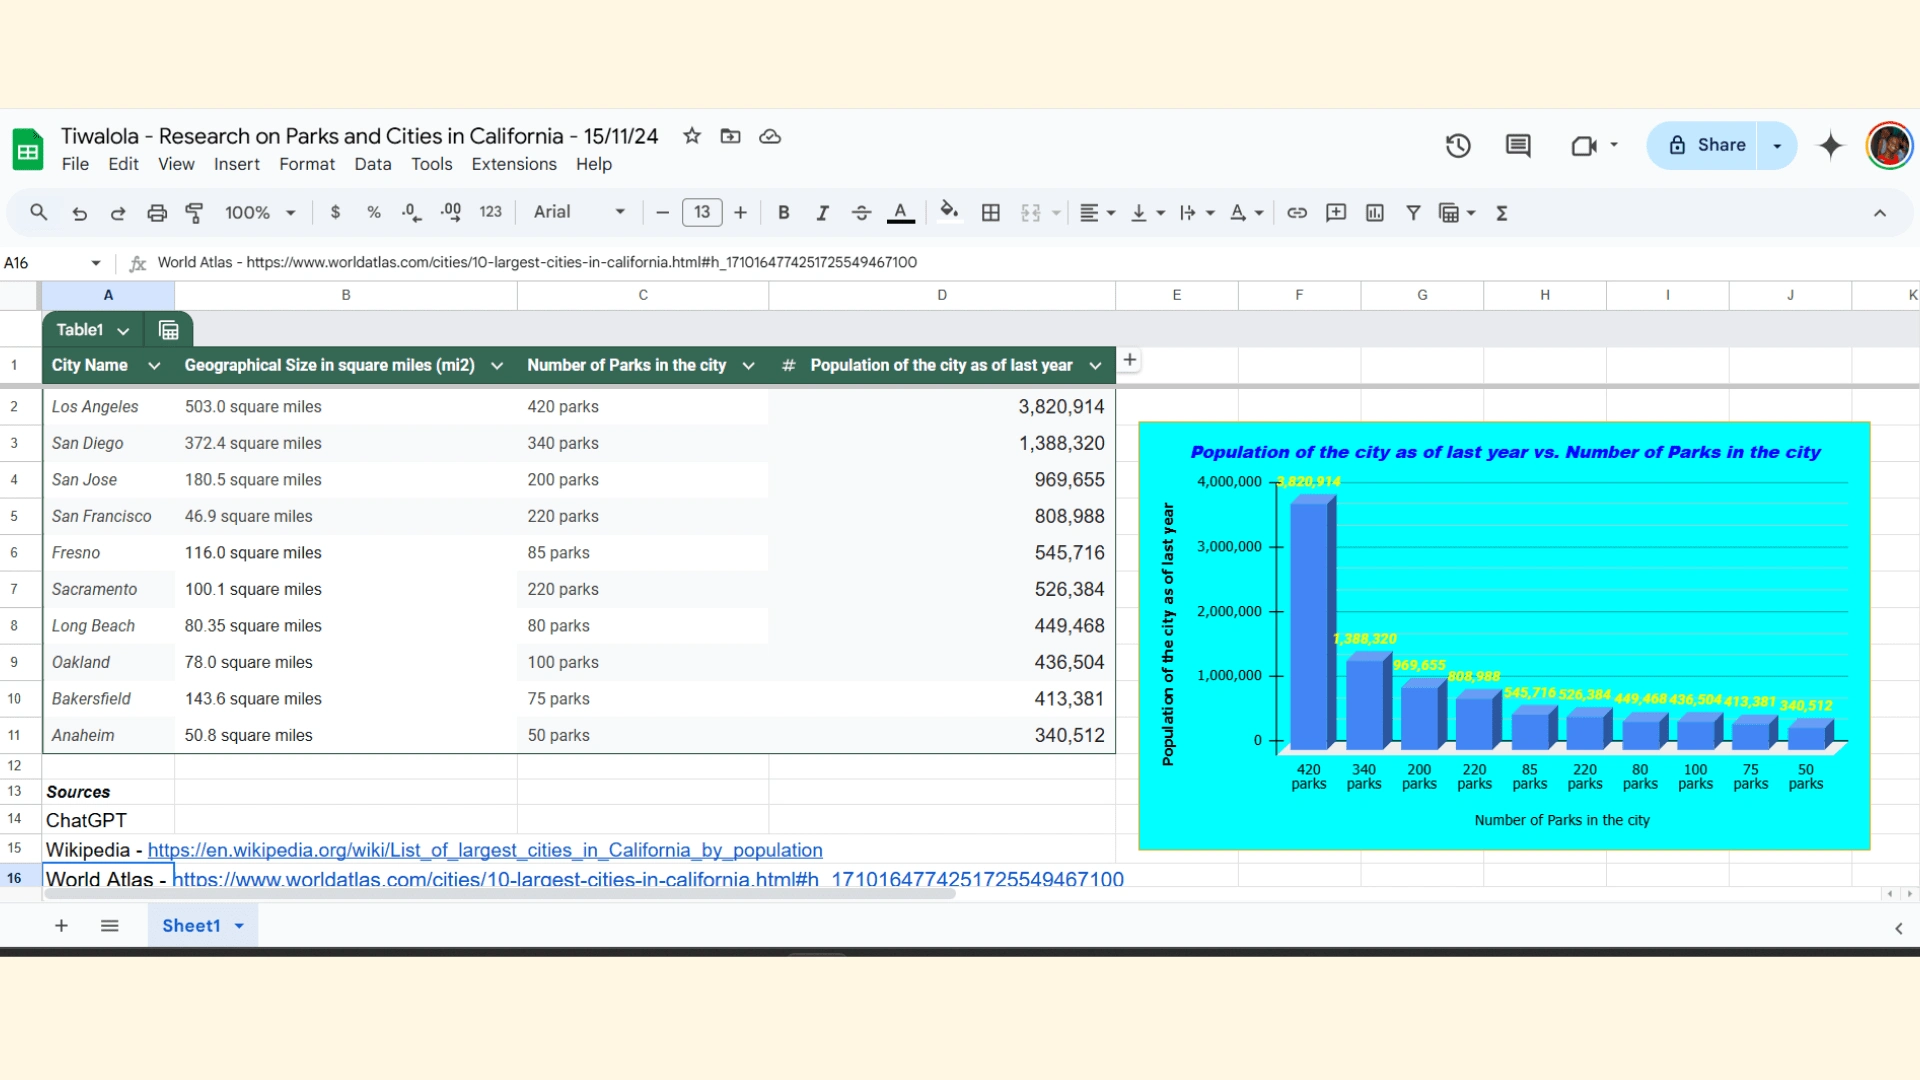Open the Wikipedia largest cities link
The height and width of the screenshot is (1080, 1920).
(x=485, y=850)
